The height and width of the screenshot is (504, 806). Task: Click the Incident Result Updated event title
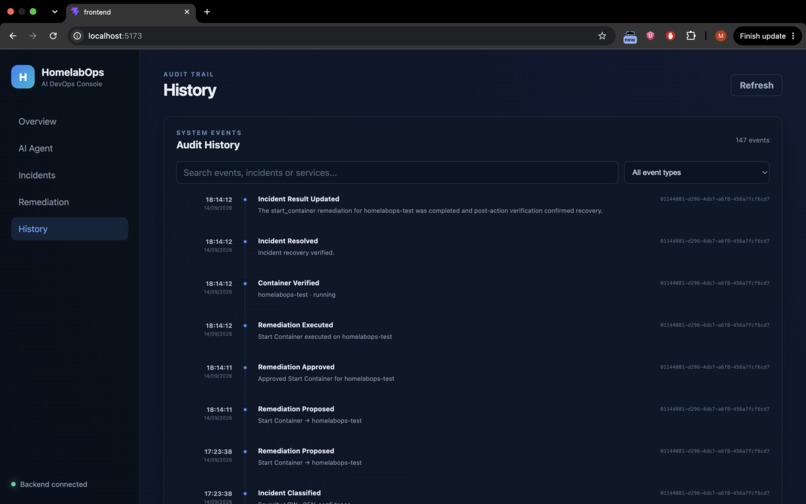[298, 199]
